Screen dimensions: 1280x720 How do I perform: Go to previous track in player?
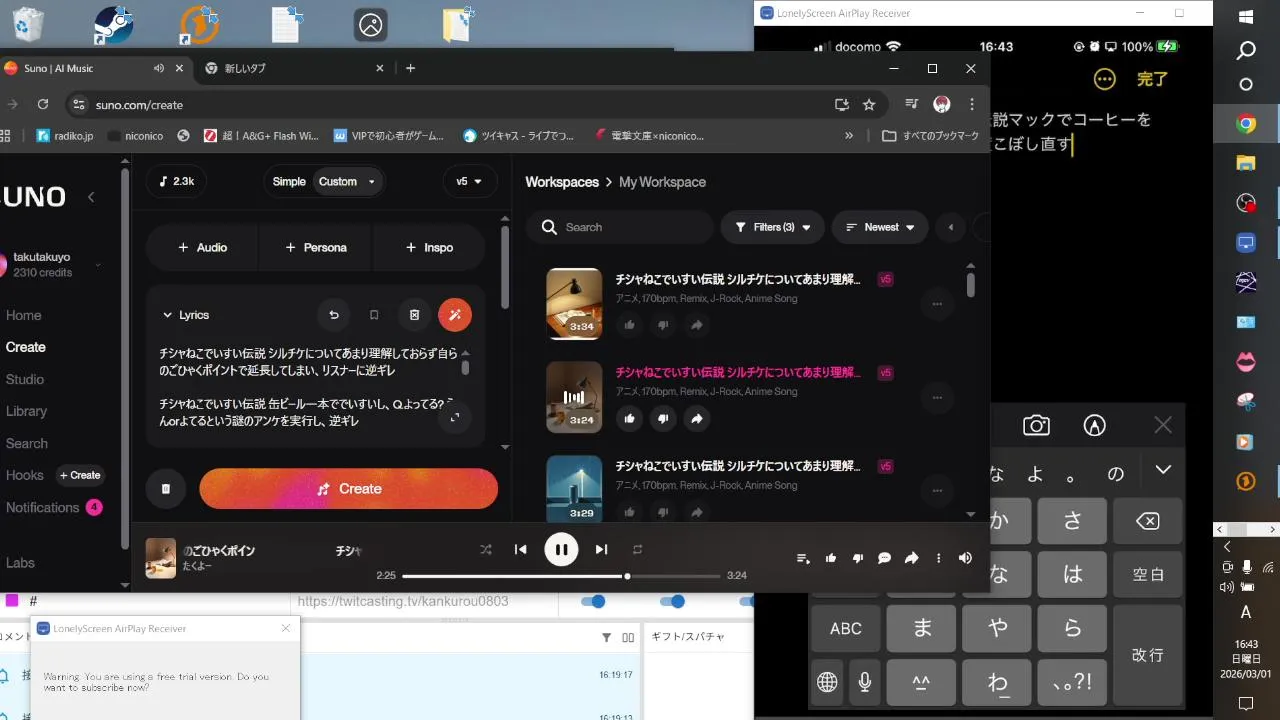(x=520, y=549)
